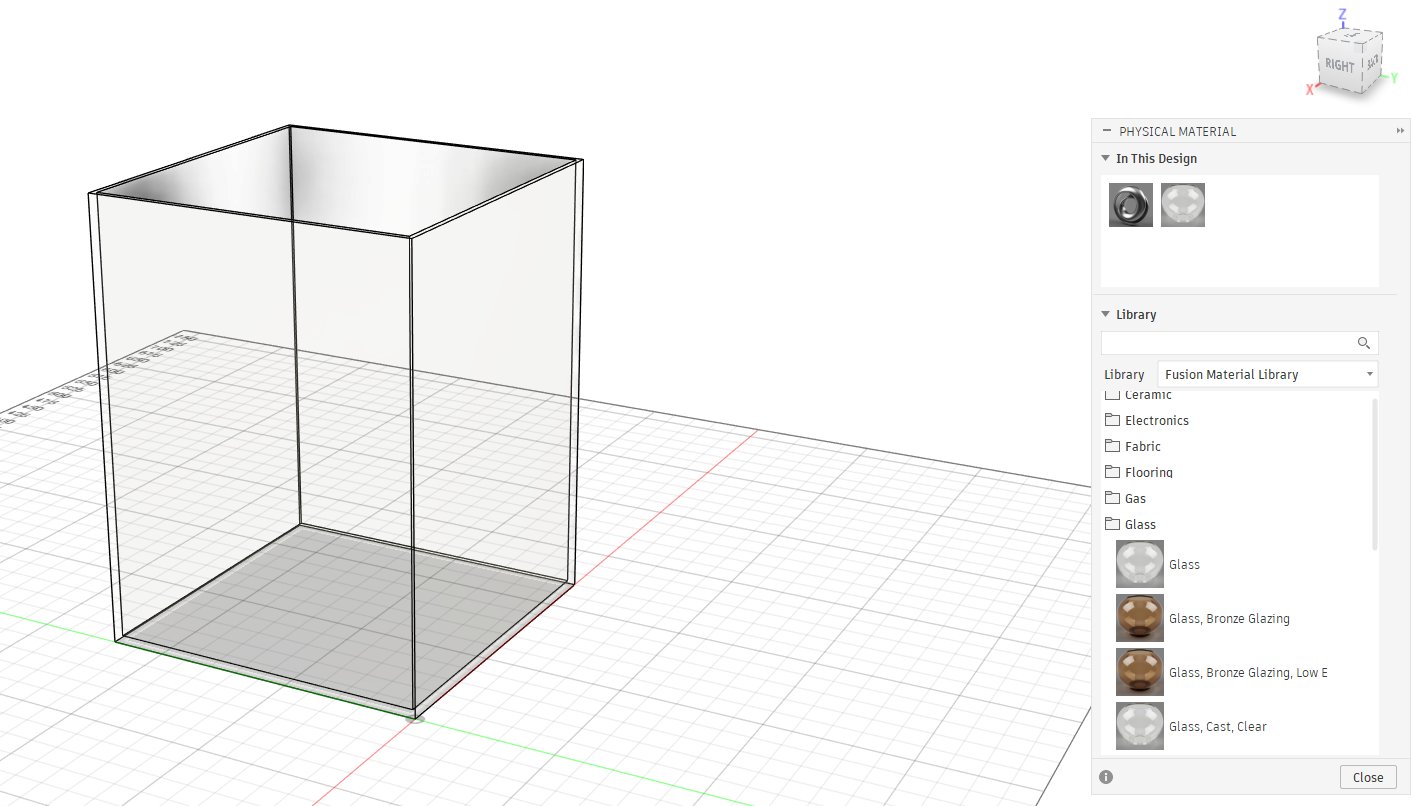
Task: Open the Flooring material folder
Action: [x=1148, y=472]
